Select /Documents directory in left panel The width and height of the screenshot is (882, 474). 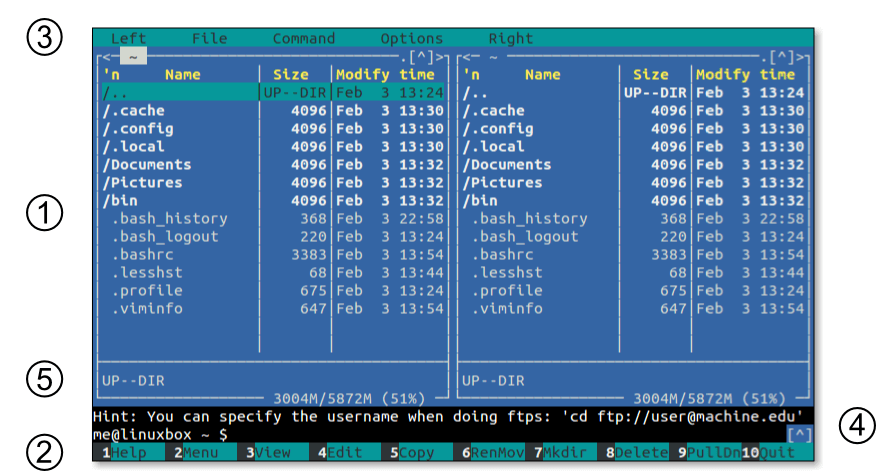[x=273, y=164]
